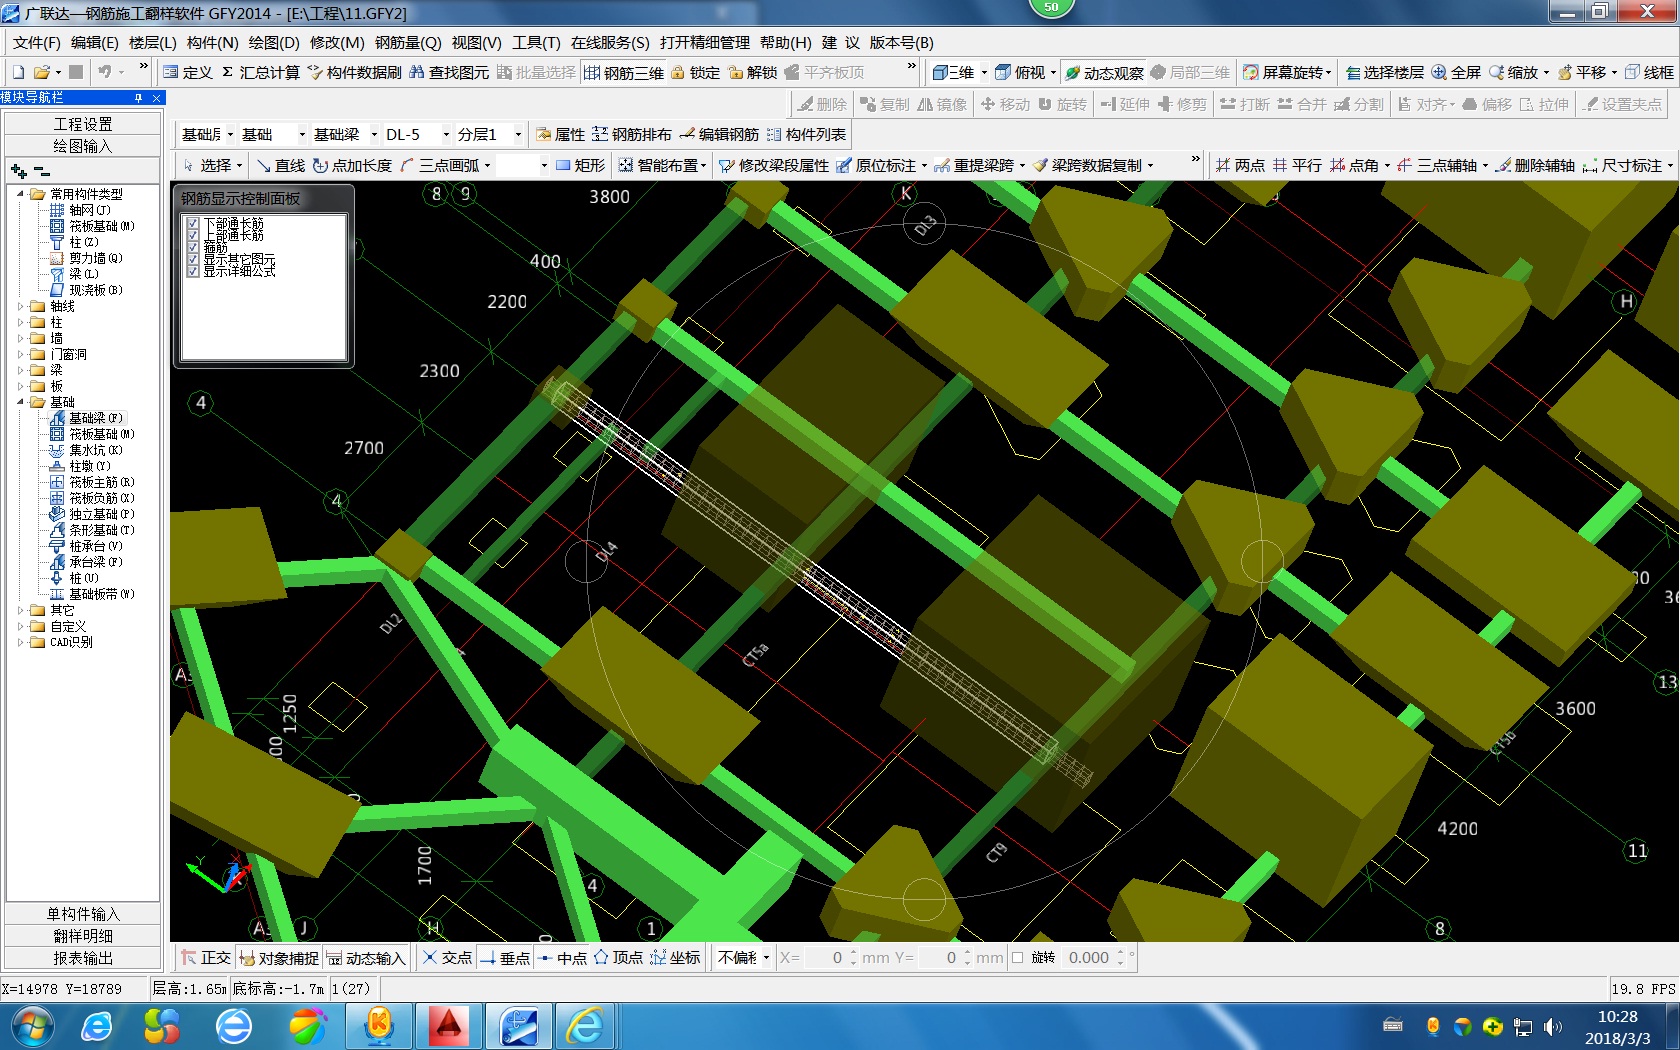
Task: Select 平行 parallel auxiliary axis
Action: click(x=1297, y=165)
